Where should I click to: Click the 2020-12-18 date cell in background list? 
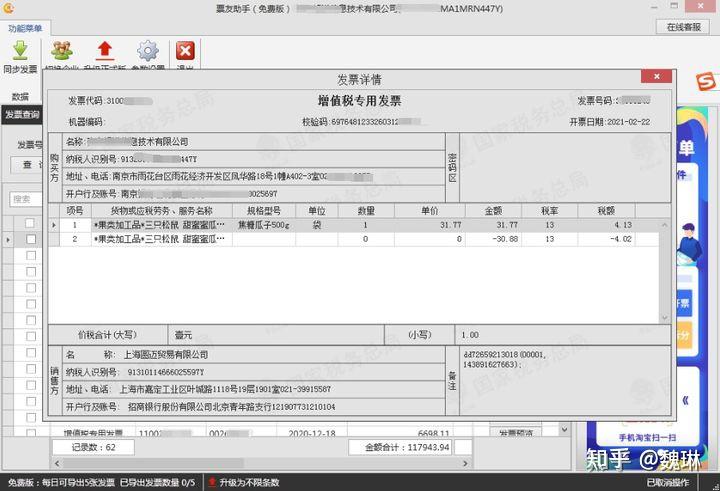(312, 433)
